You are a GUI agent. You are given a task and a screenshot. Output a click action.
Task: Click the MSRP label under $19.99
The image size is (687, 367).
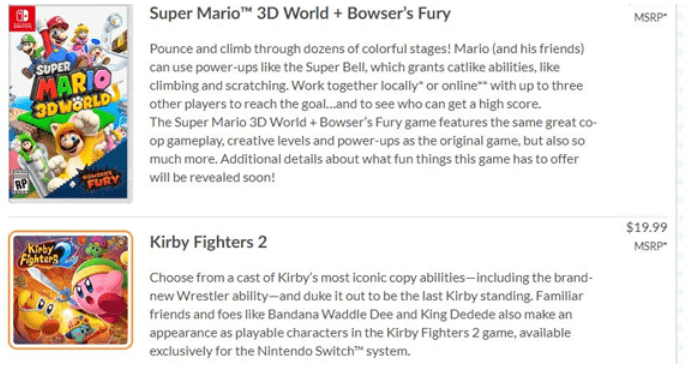point(650,246)
